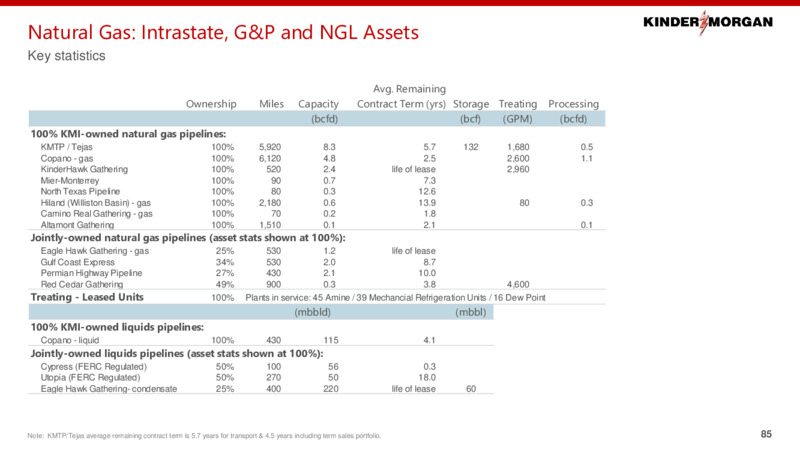Viewport: 800px width, 450px height.
Task: Click the 'Ownership' column header
Action: pos(211,104)
